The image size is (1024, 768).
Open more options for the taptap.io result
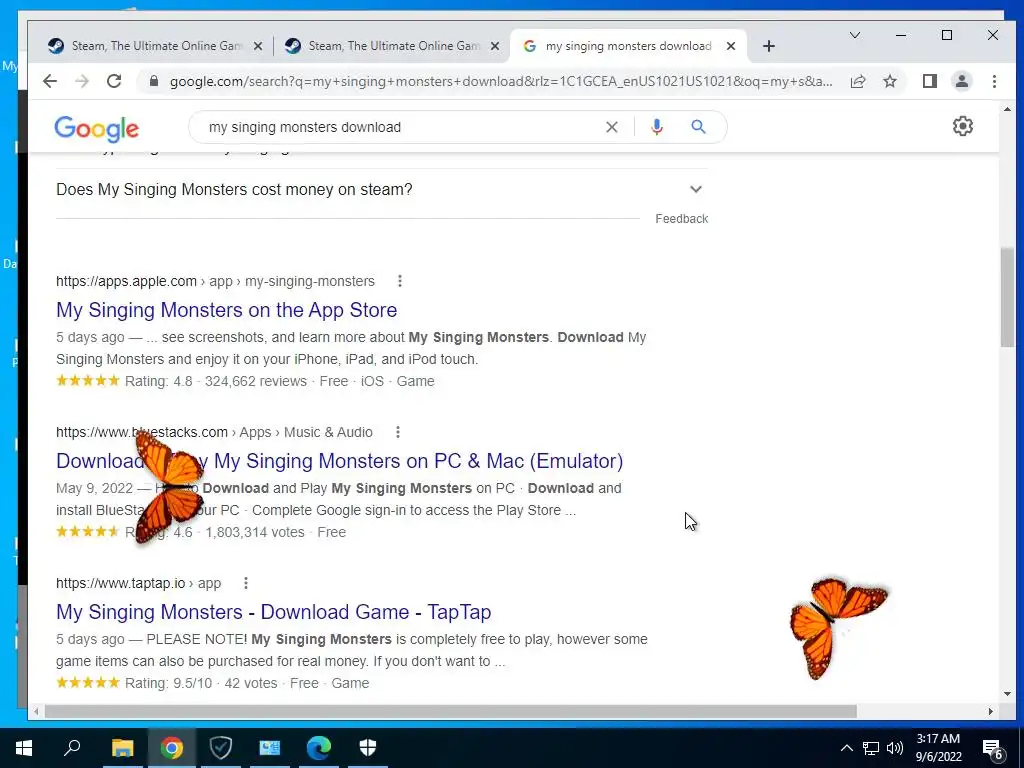click(246, 583)
